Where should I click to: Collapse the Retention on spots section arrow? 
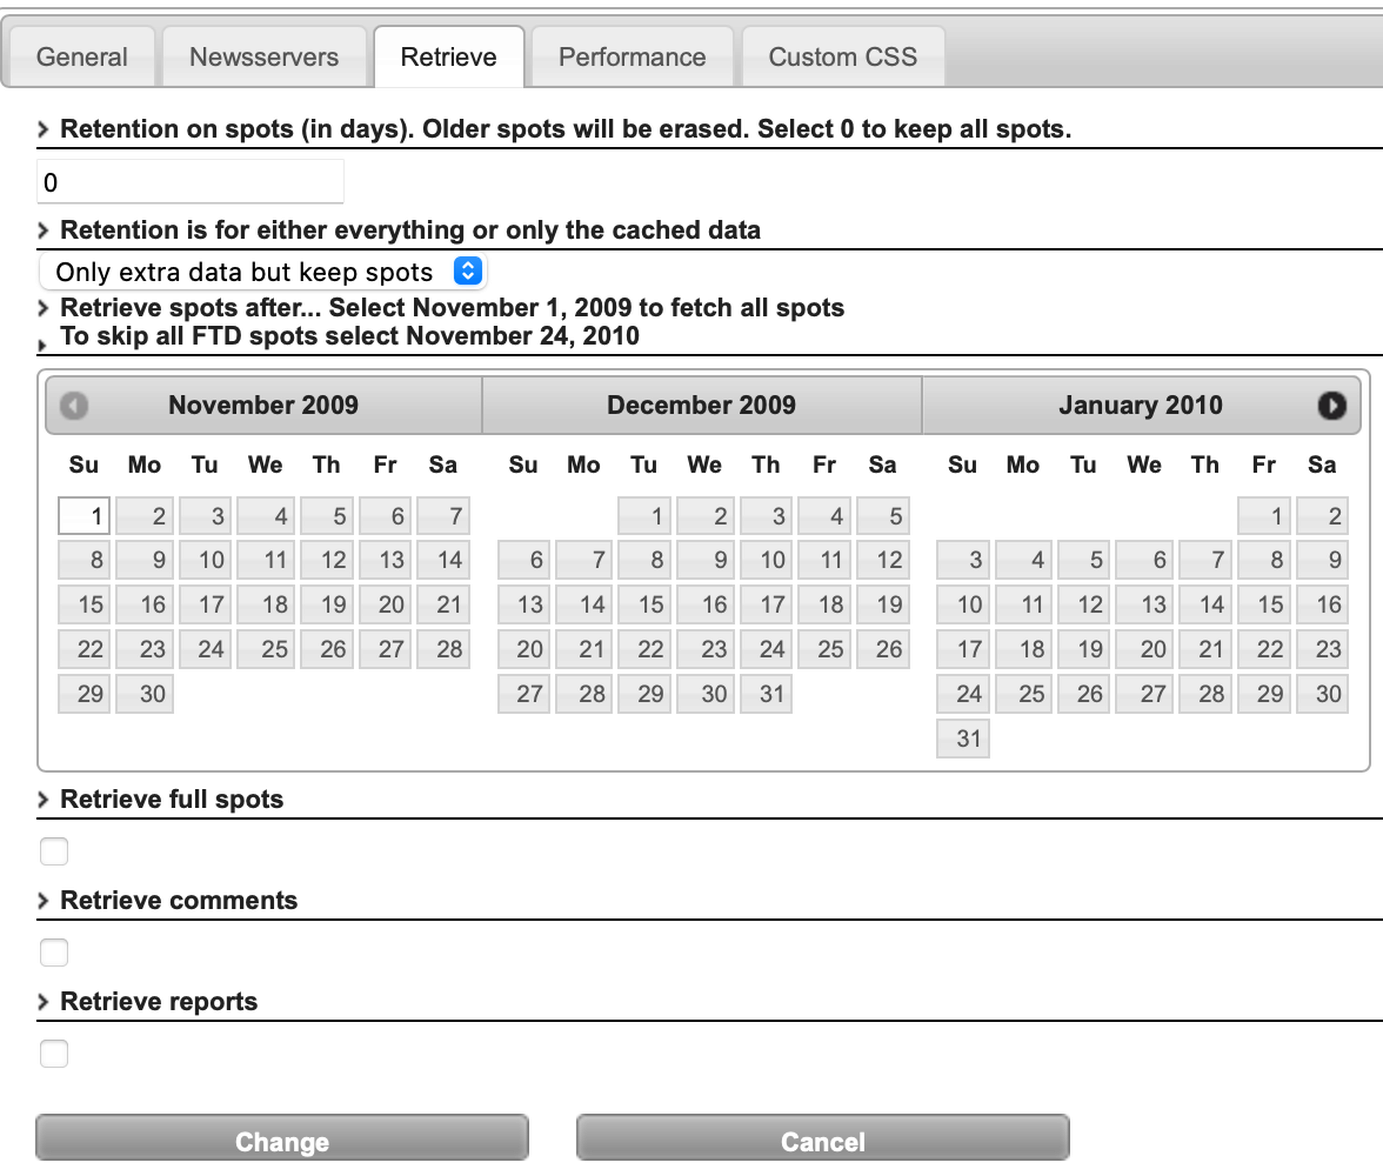pos(43,129)
